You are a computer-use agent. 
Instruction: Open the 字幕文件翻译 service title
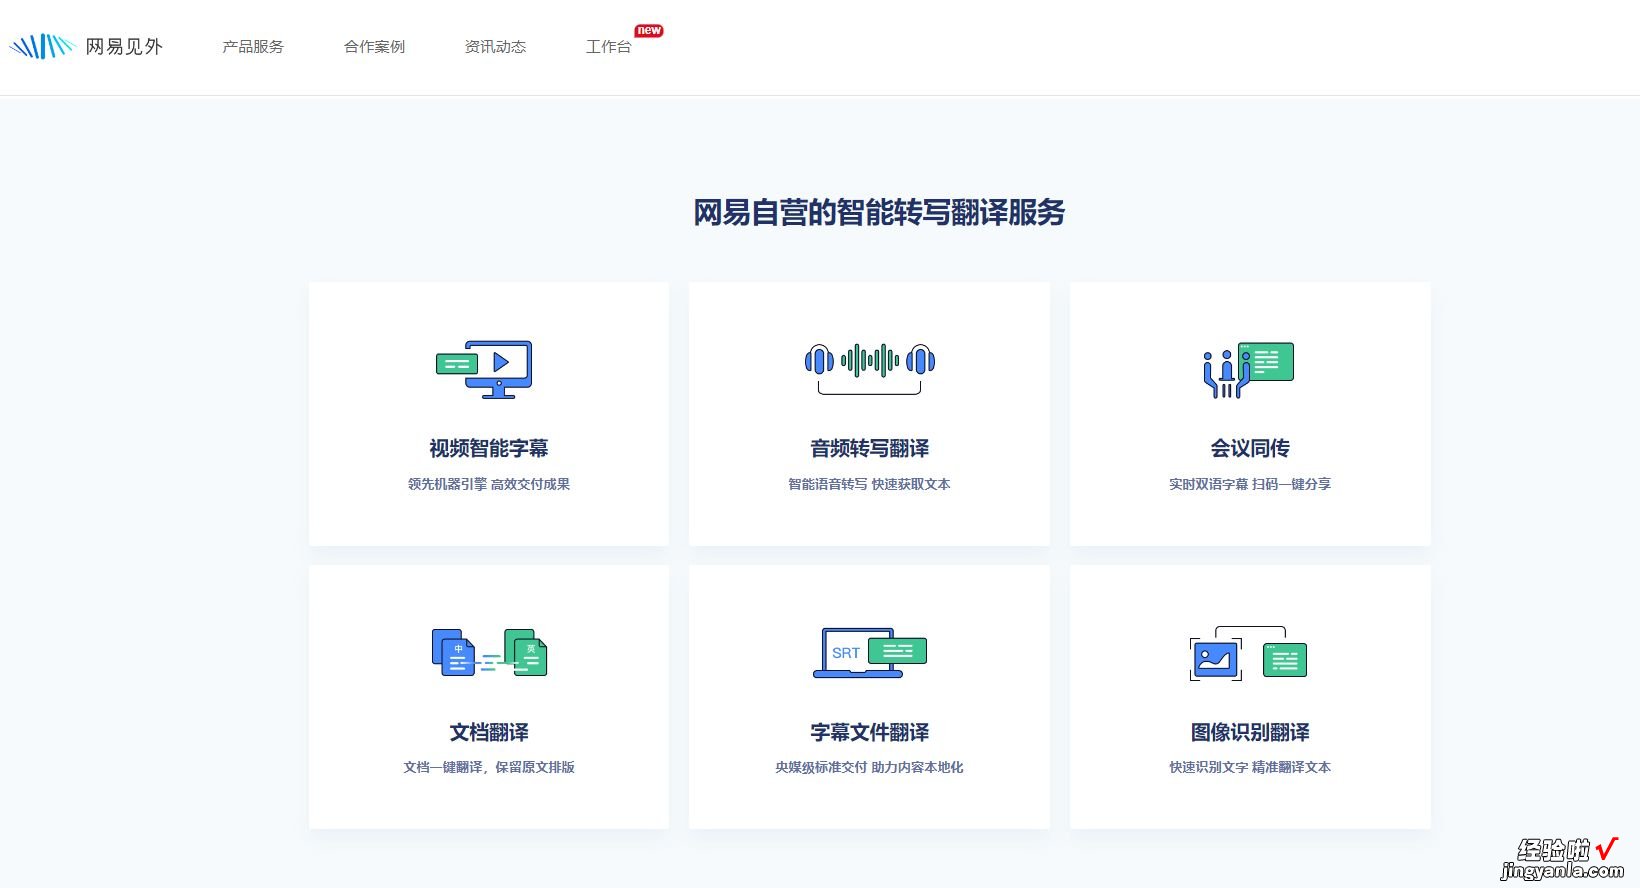[x=870, y=732]
